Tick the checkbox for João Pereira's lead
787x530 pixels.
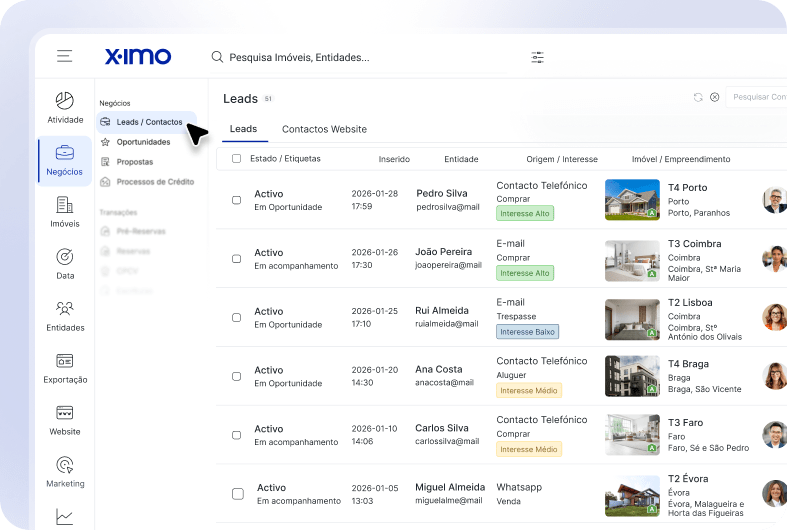pyautogui.click(x=236, y=259)
